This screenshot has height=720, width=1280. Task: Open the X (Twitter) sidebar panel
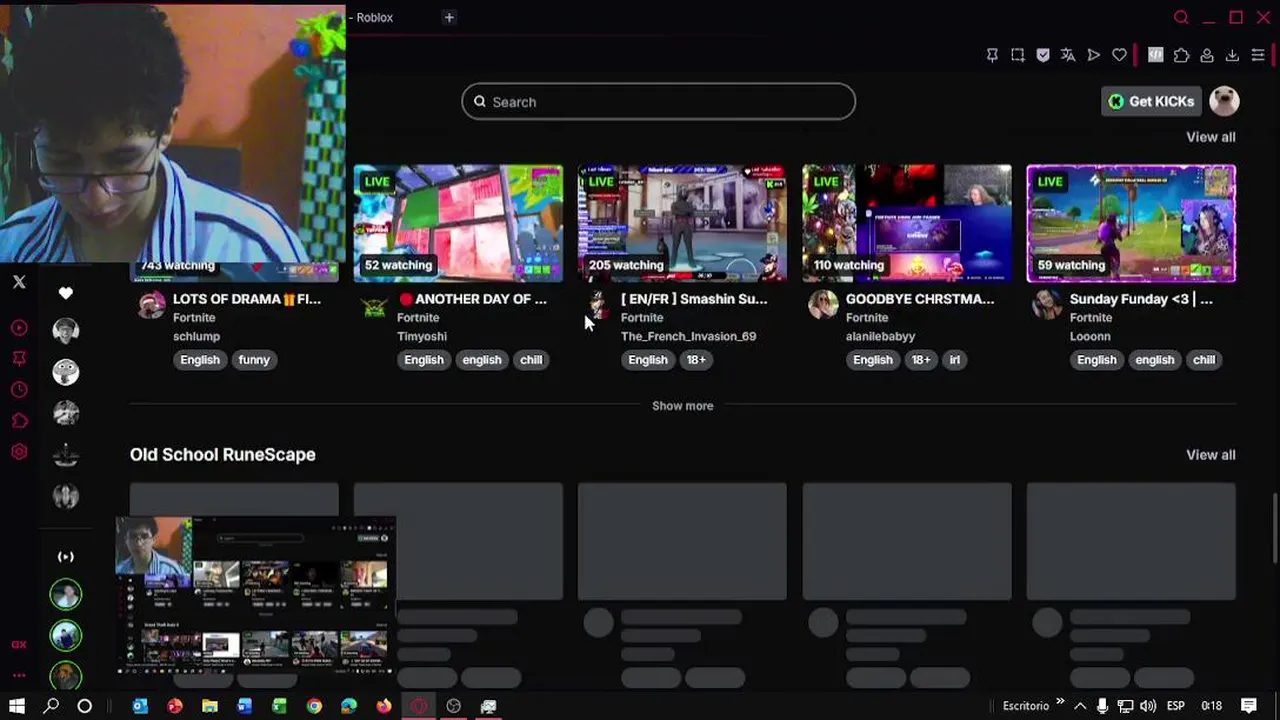click(19, 283)
